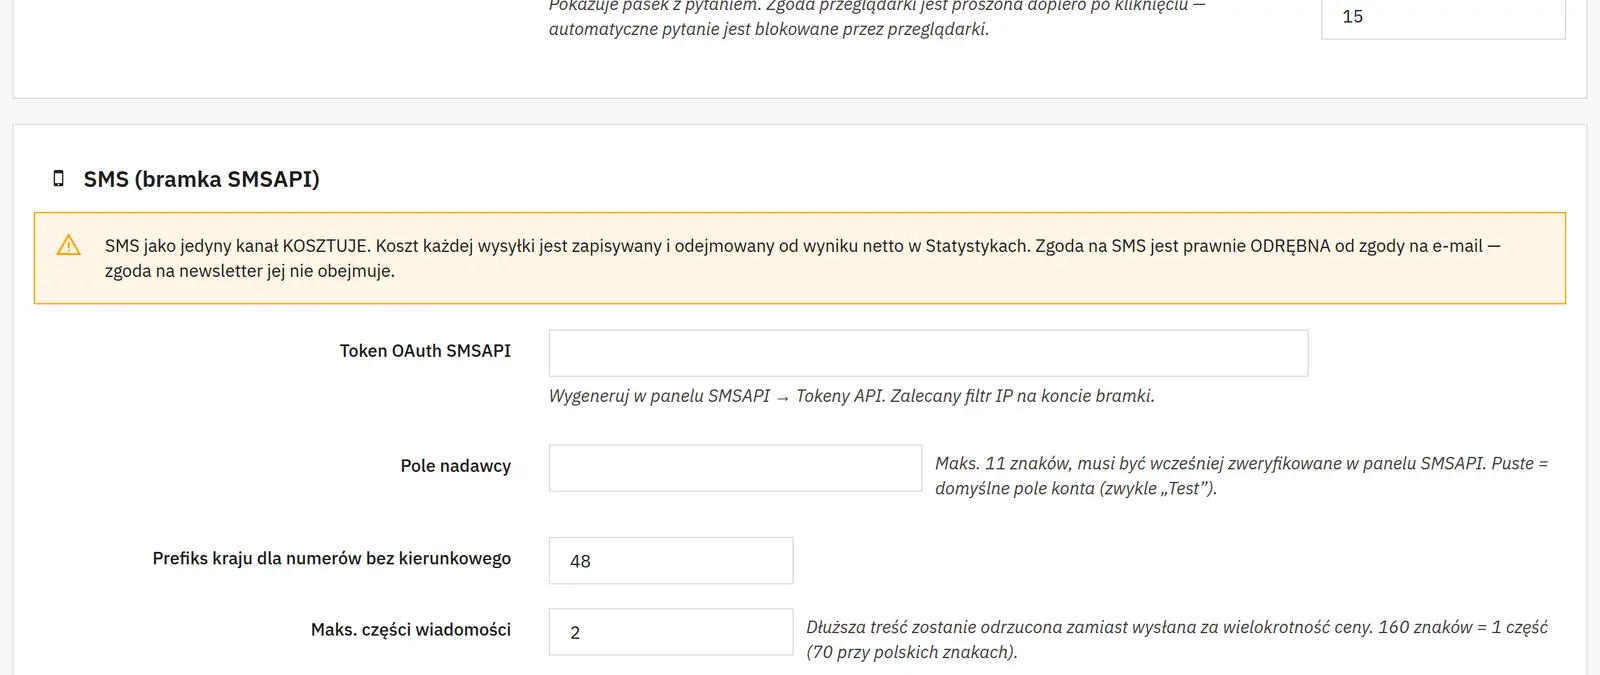Screen dimensions: 1600x675
Task: Click the "Token OAuth SMSAPI" label
Action: [x=425, y=351]
